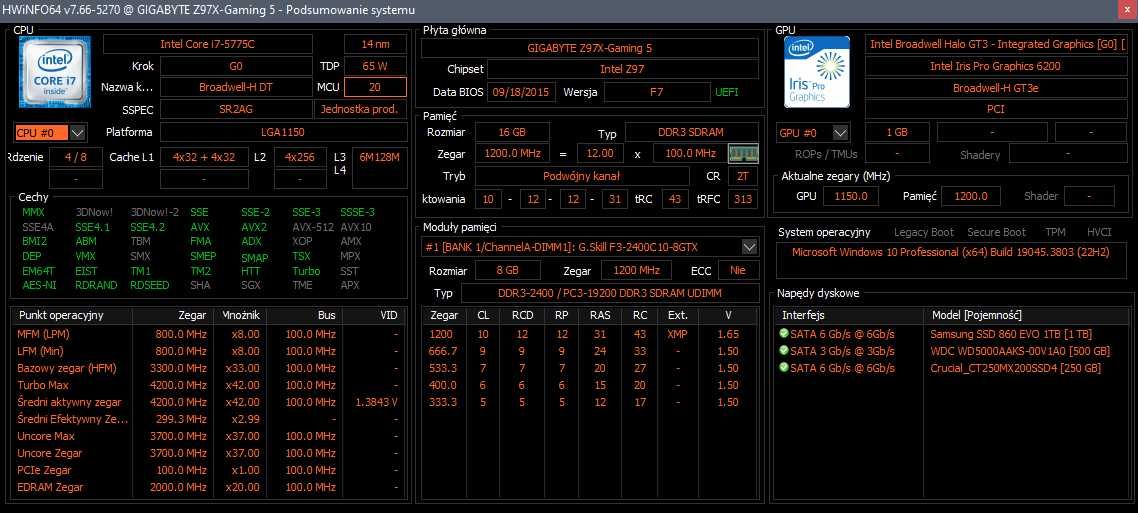Click the SSPEC value SR2AG
The width and height of the screenshot is (1138, 513).
(x=236, y=110)
